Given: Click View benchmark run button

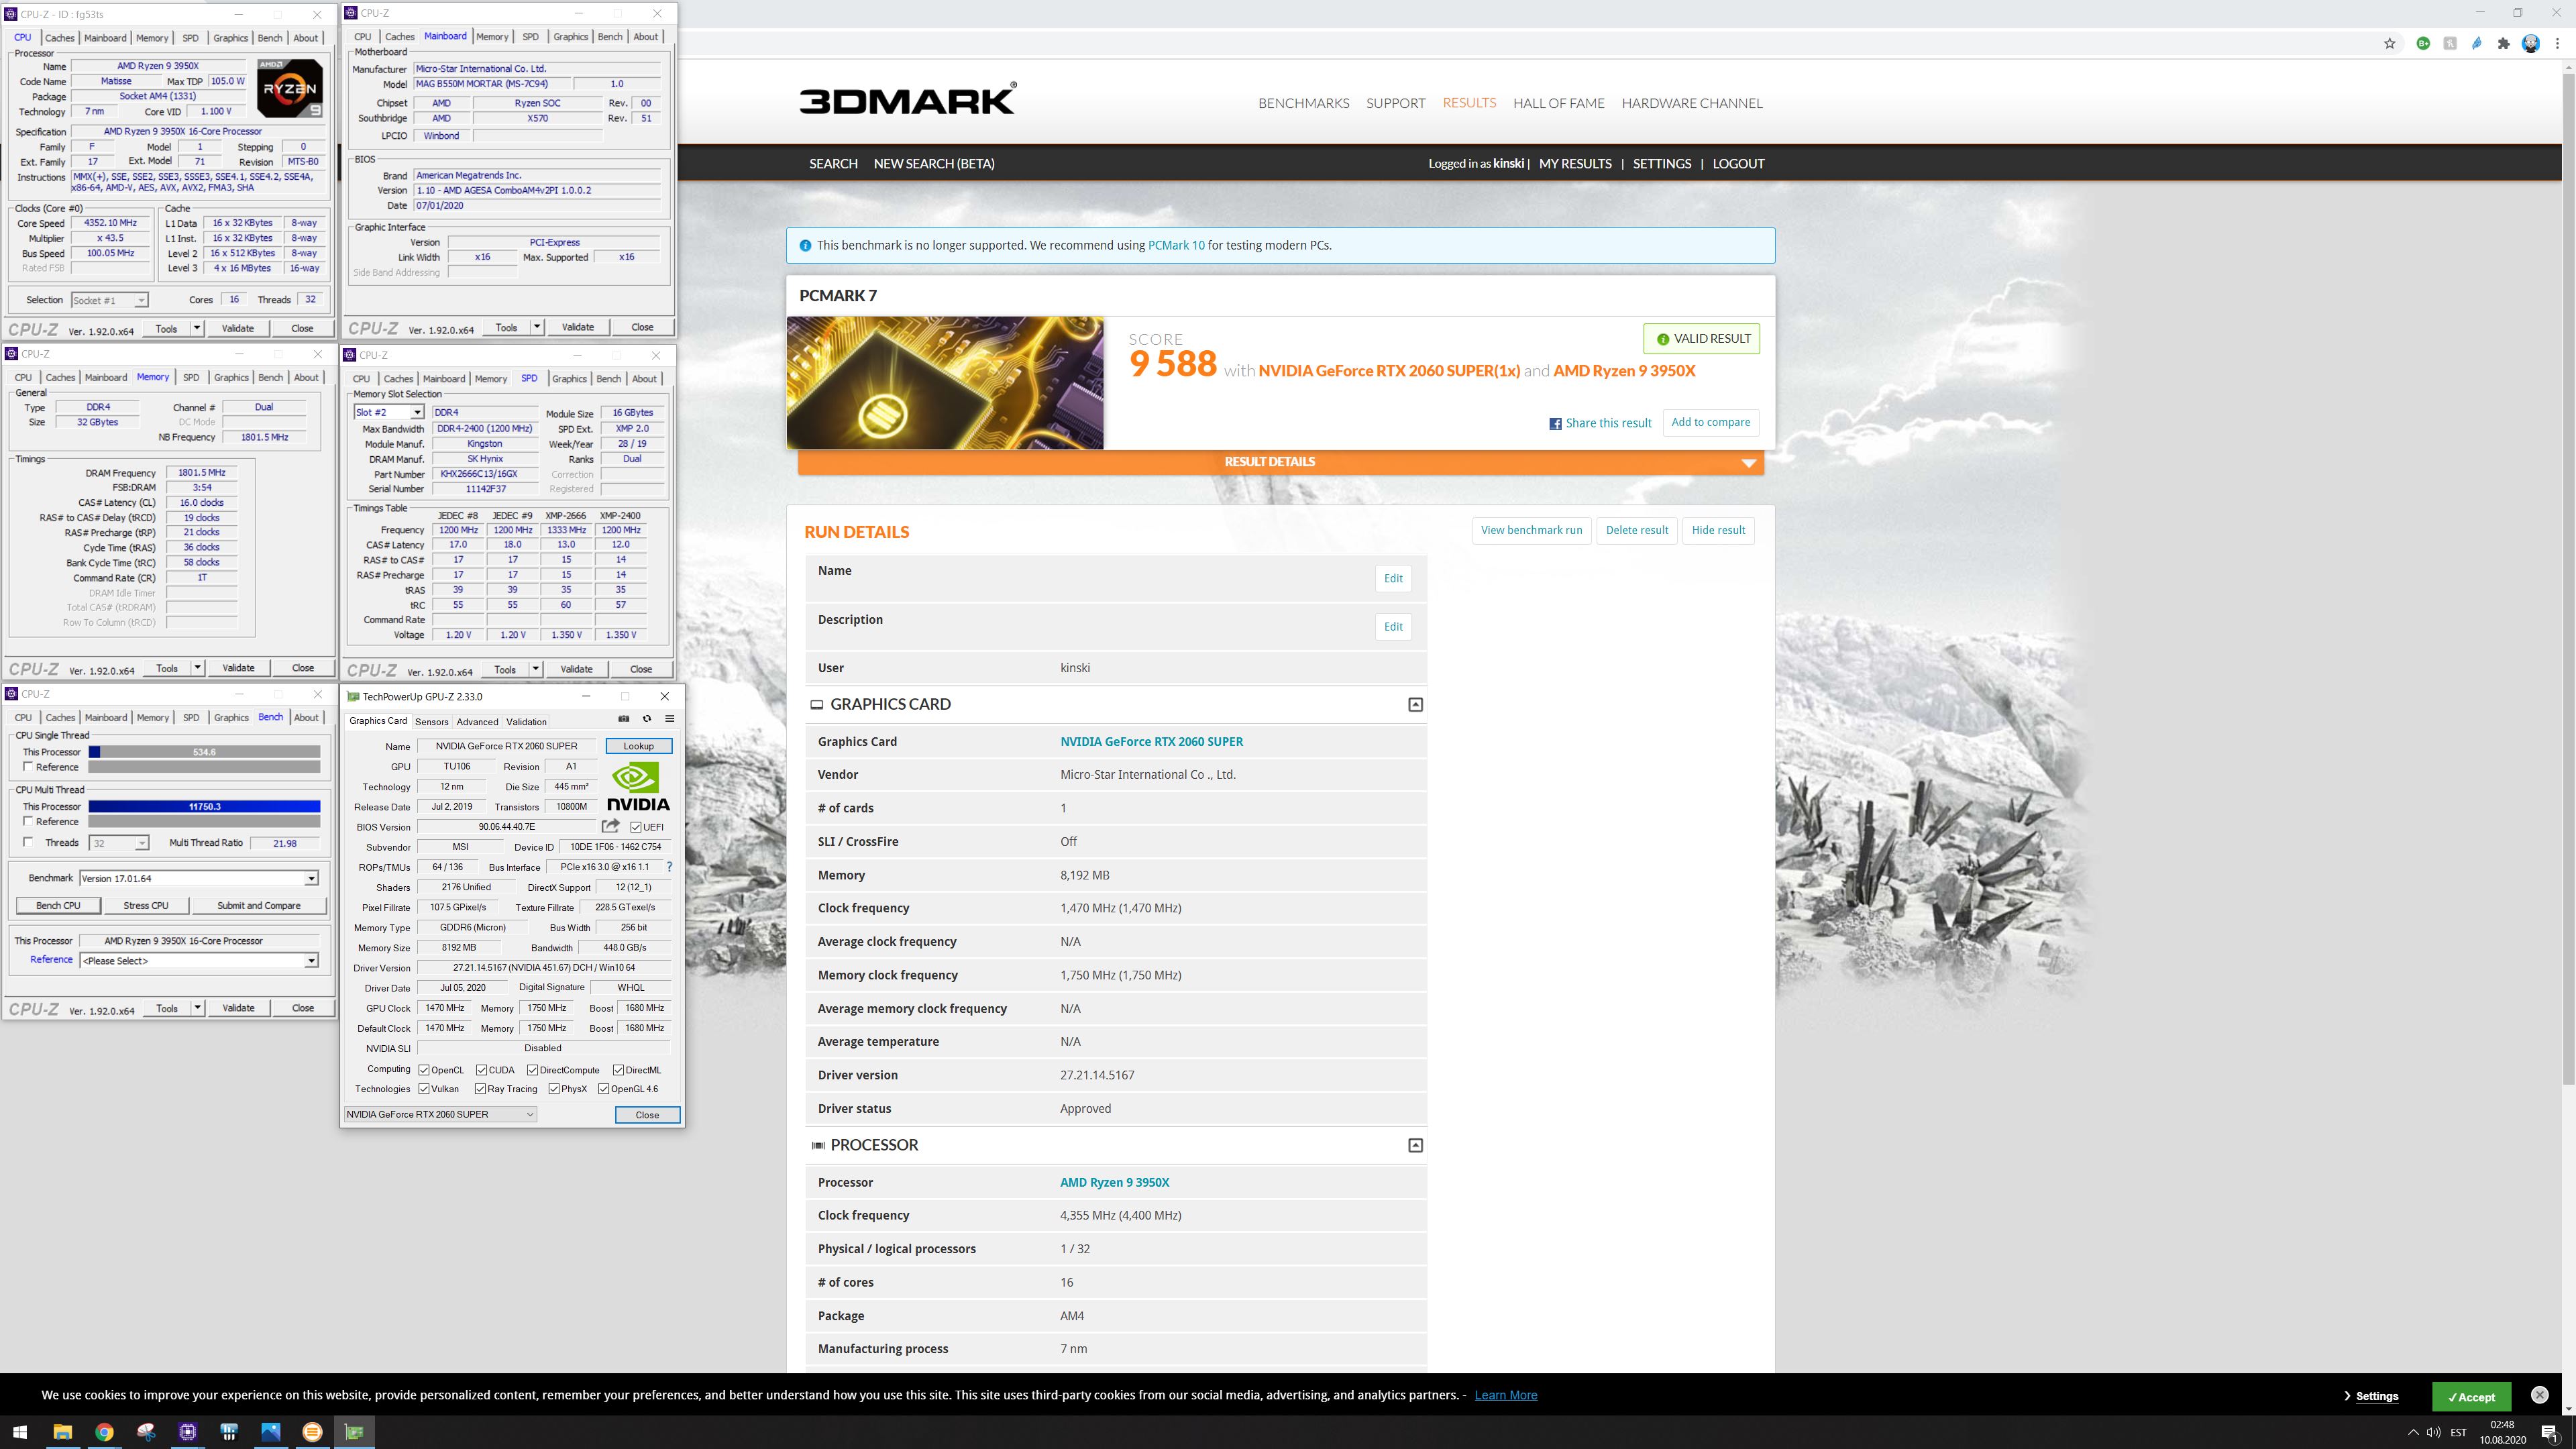Looking at the screenshot, I should point(1531,530).
